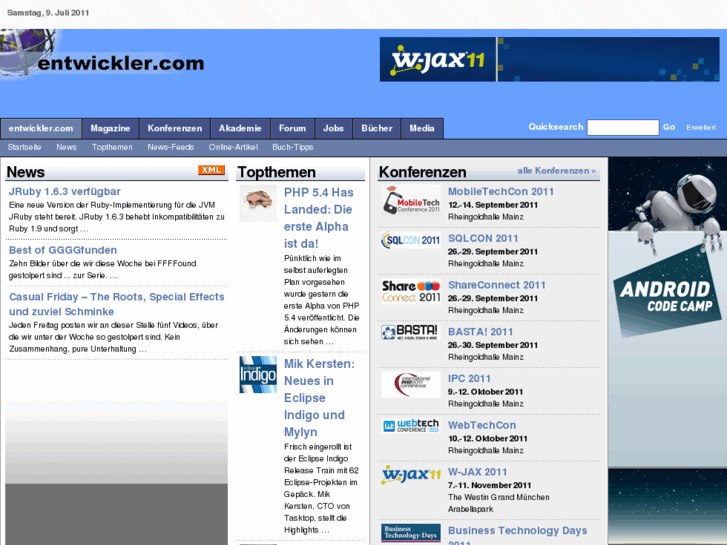Open the webtech conference logo
Image resolution: width=727 pixels, height=545 pixels.
411,425
